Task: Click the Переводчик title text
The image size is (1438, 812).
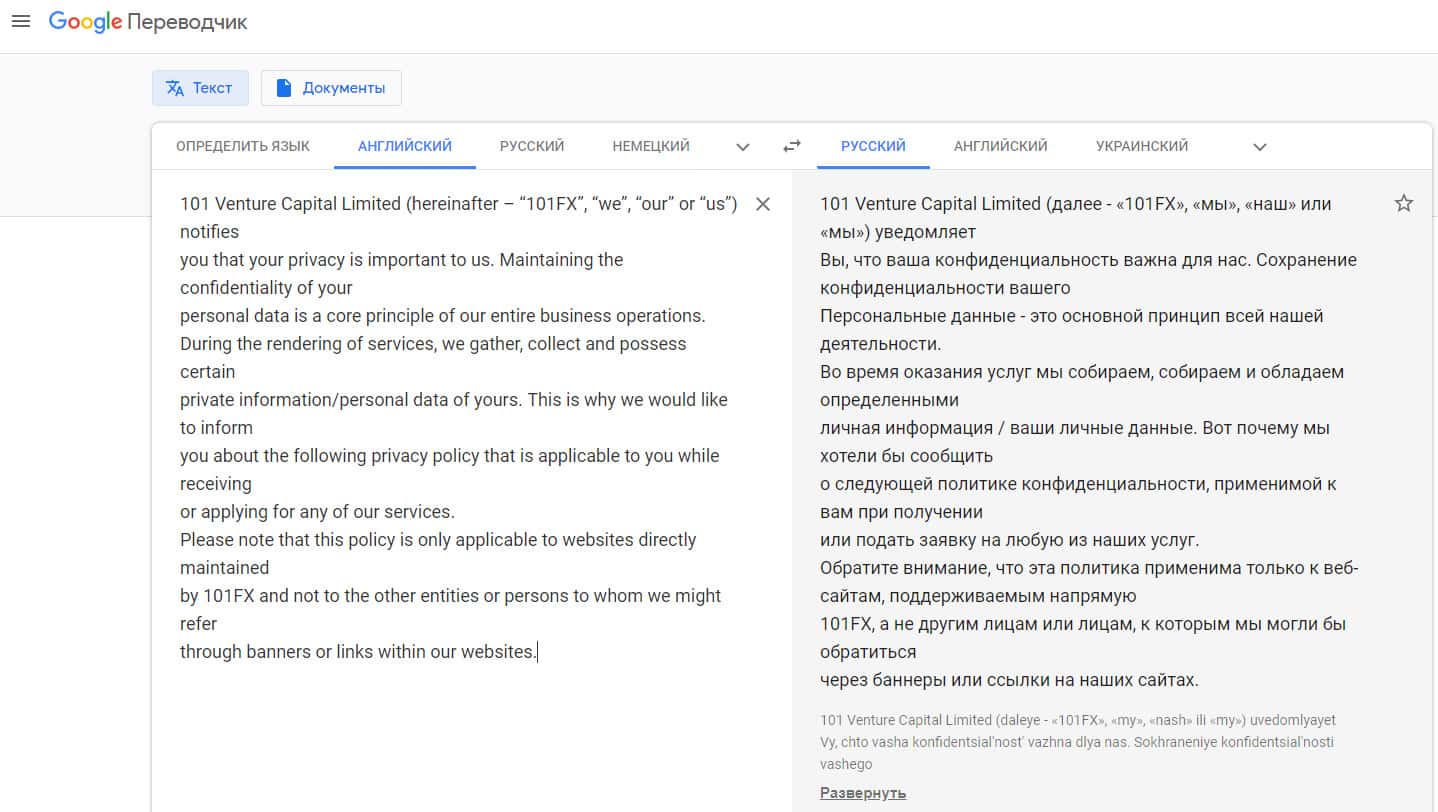Action: (x=187, y=22)
